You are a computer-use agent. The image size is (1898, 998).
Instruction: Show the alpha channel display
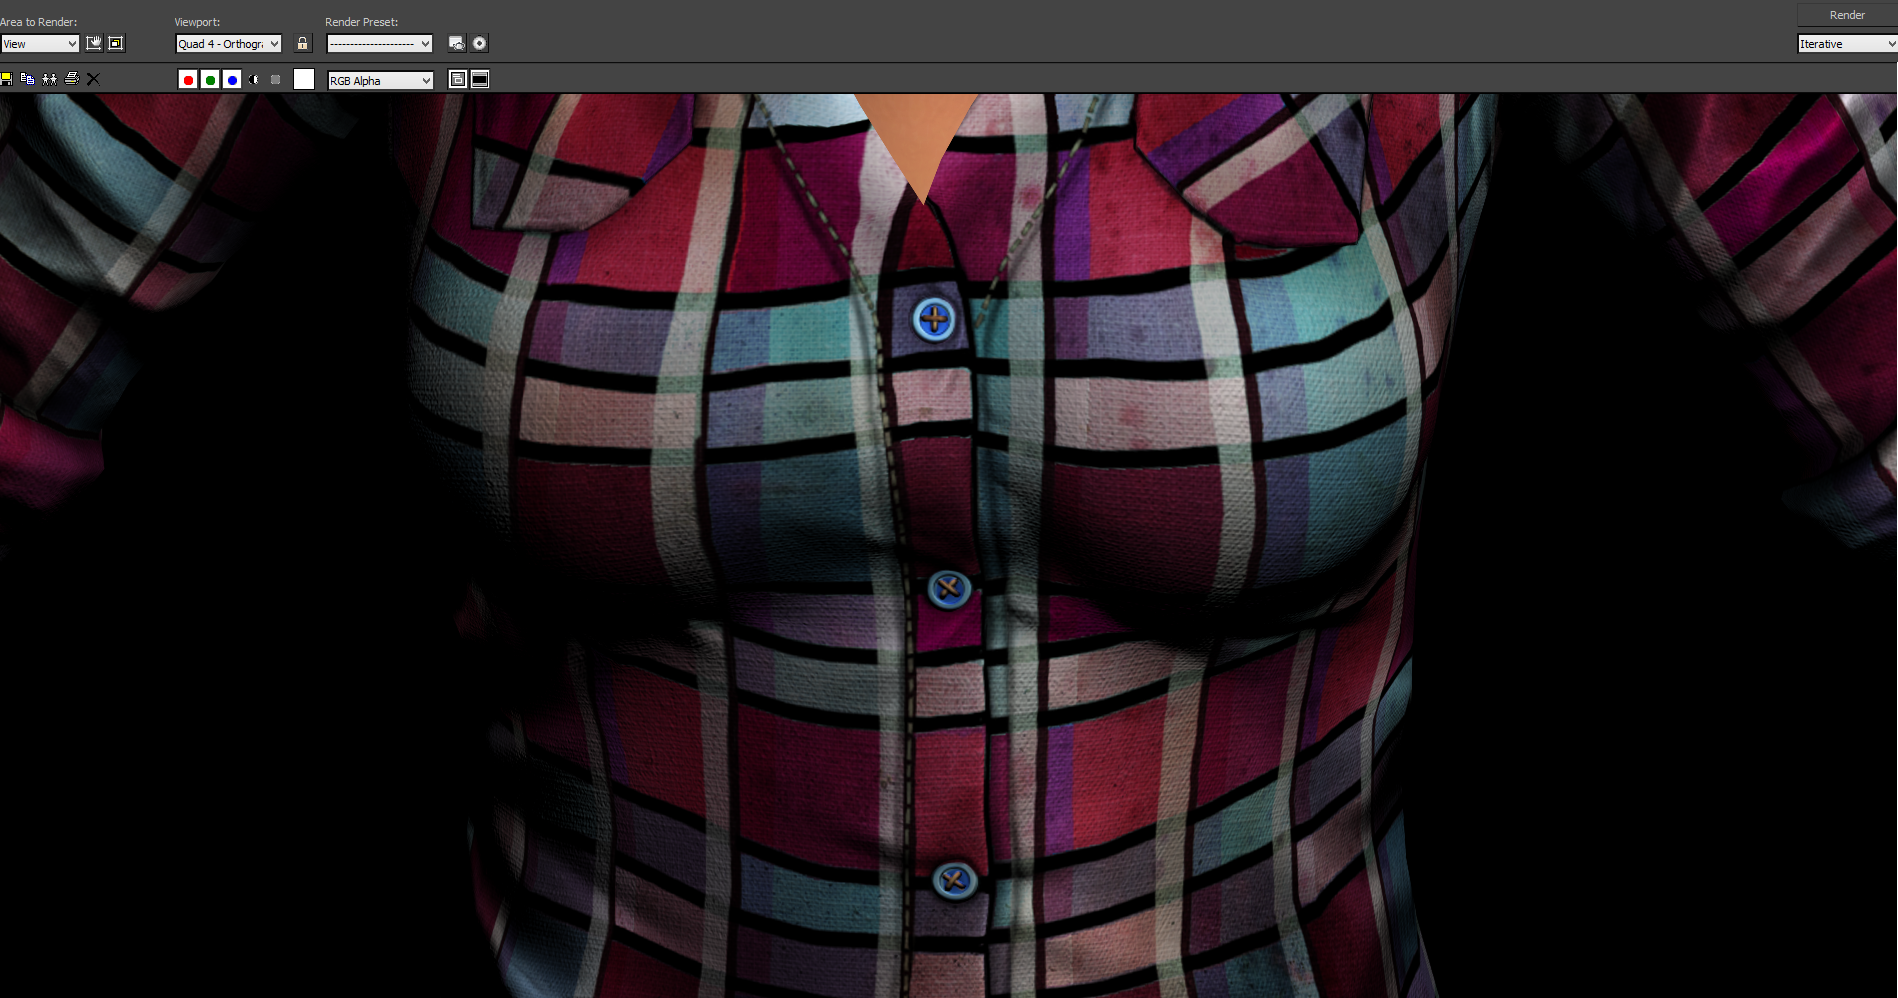tap(254, 80)
